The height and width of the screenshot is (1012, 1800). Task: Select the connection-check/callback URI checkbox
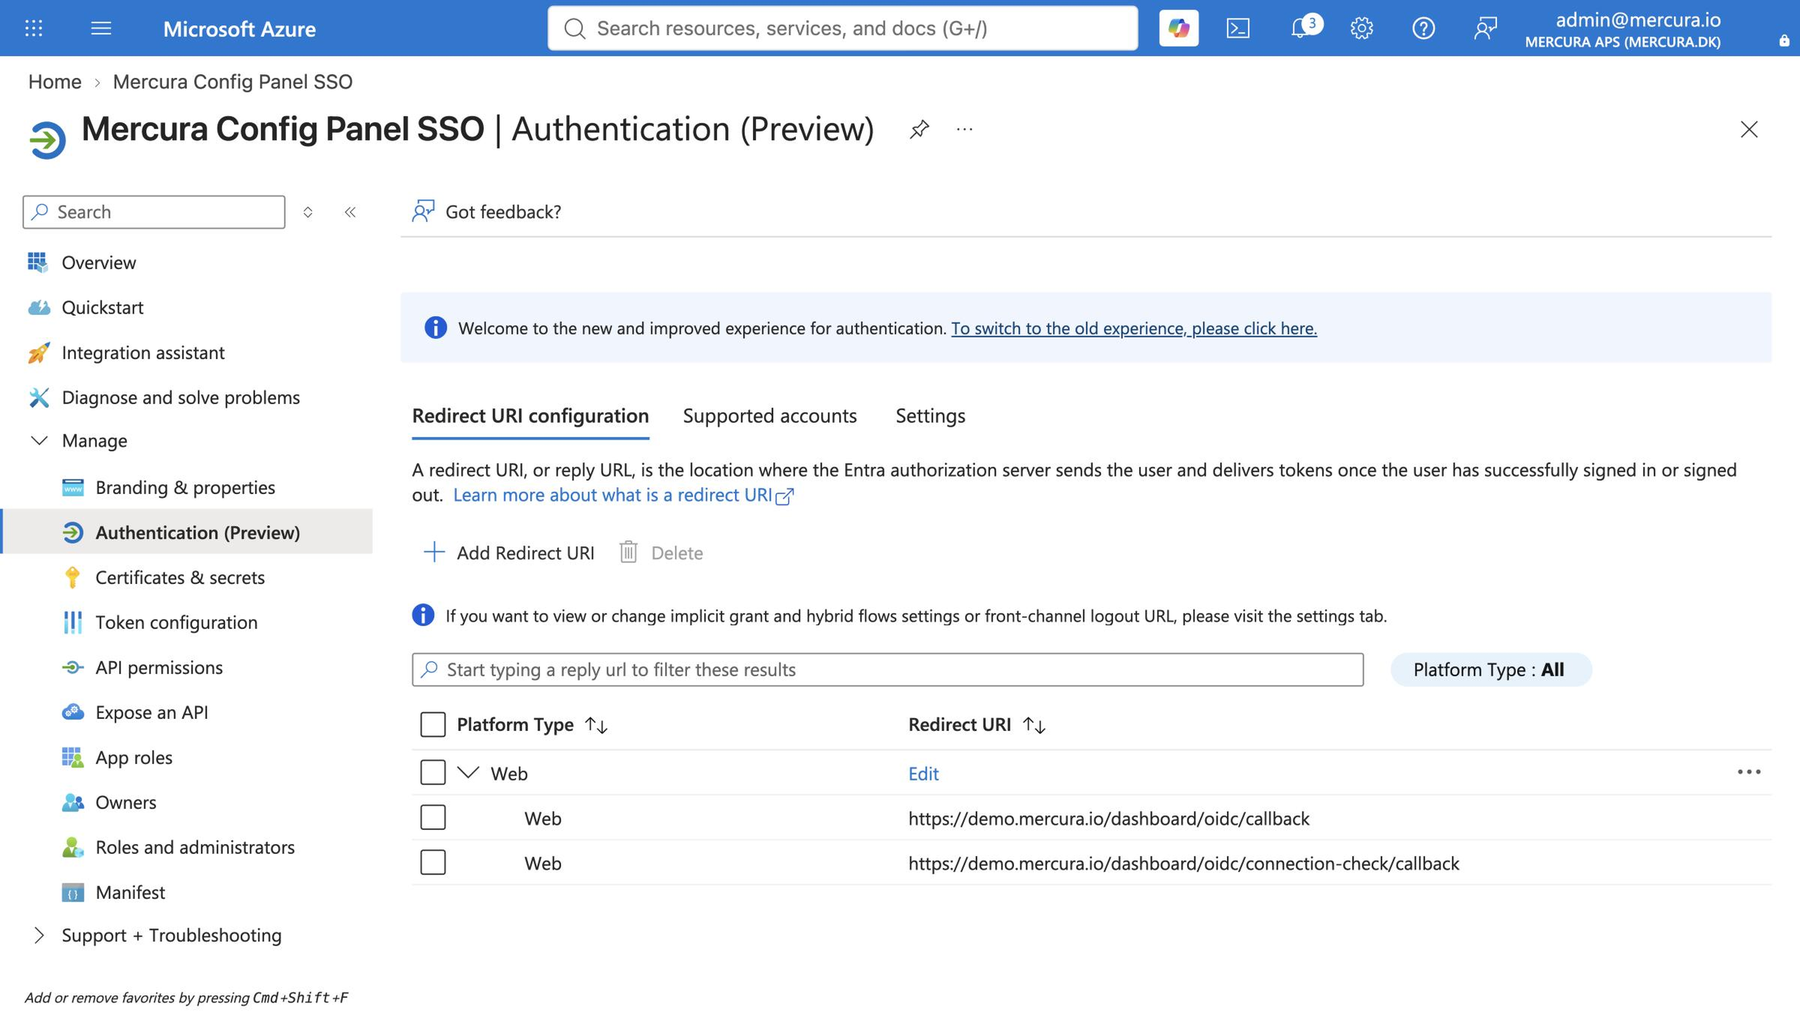pyautogui.click(x=433, y=862)
